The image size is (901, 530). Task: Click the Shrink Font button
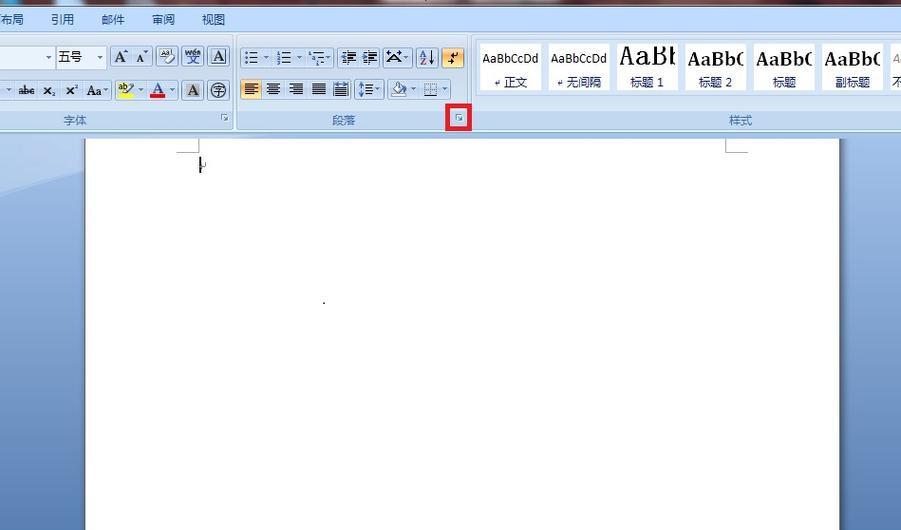[x=142, y=57]
